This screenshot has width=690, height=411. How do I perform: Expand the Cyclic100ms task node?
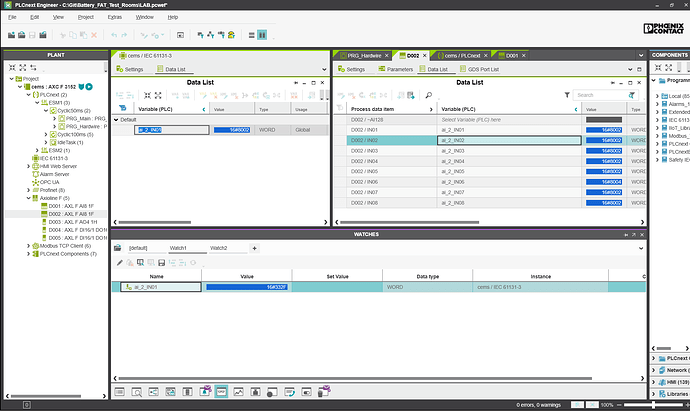tap(45, 134)
